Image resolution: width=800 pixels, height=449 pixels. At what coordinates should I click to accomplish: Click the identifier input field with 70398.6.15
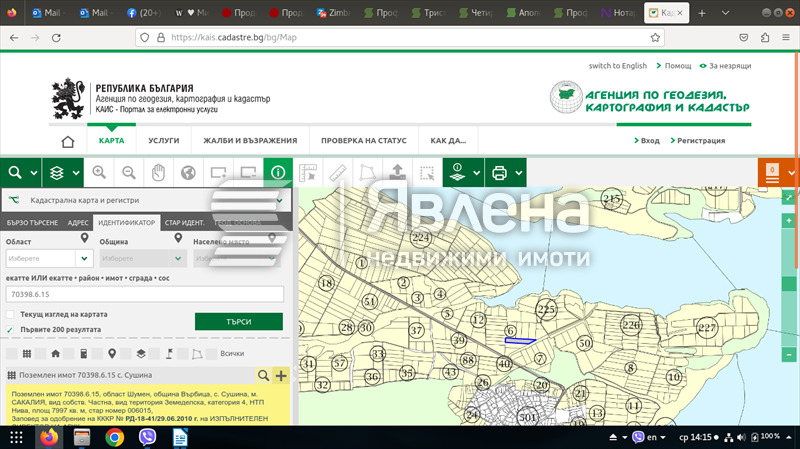coord(144,294)
